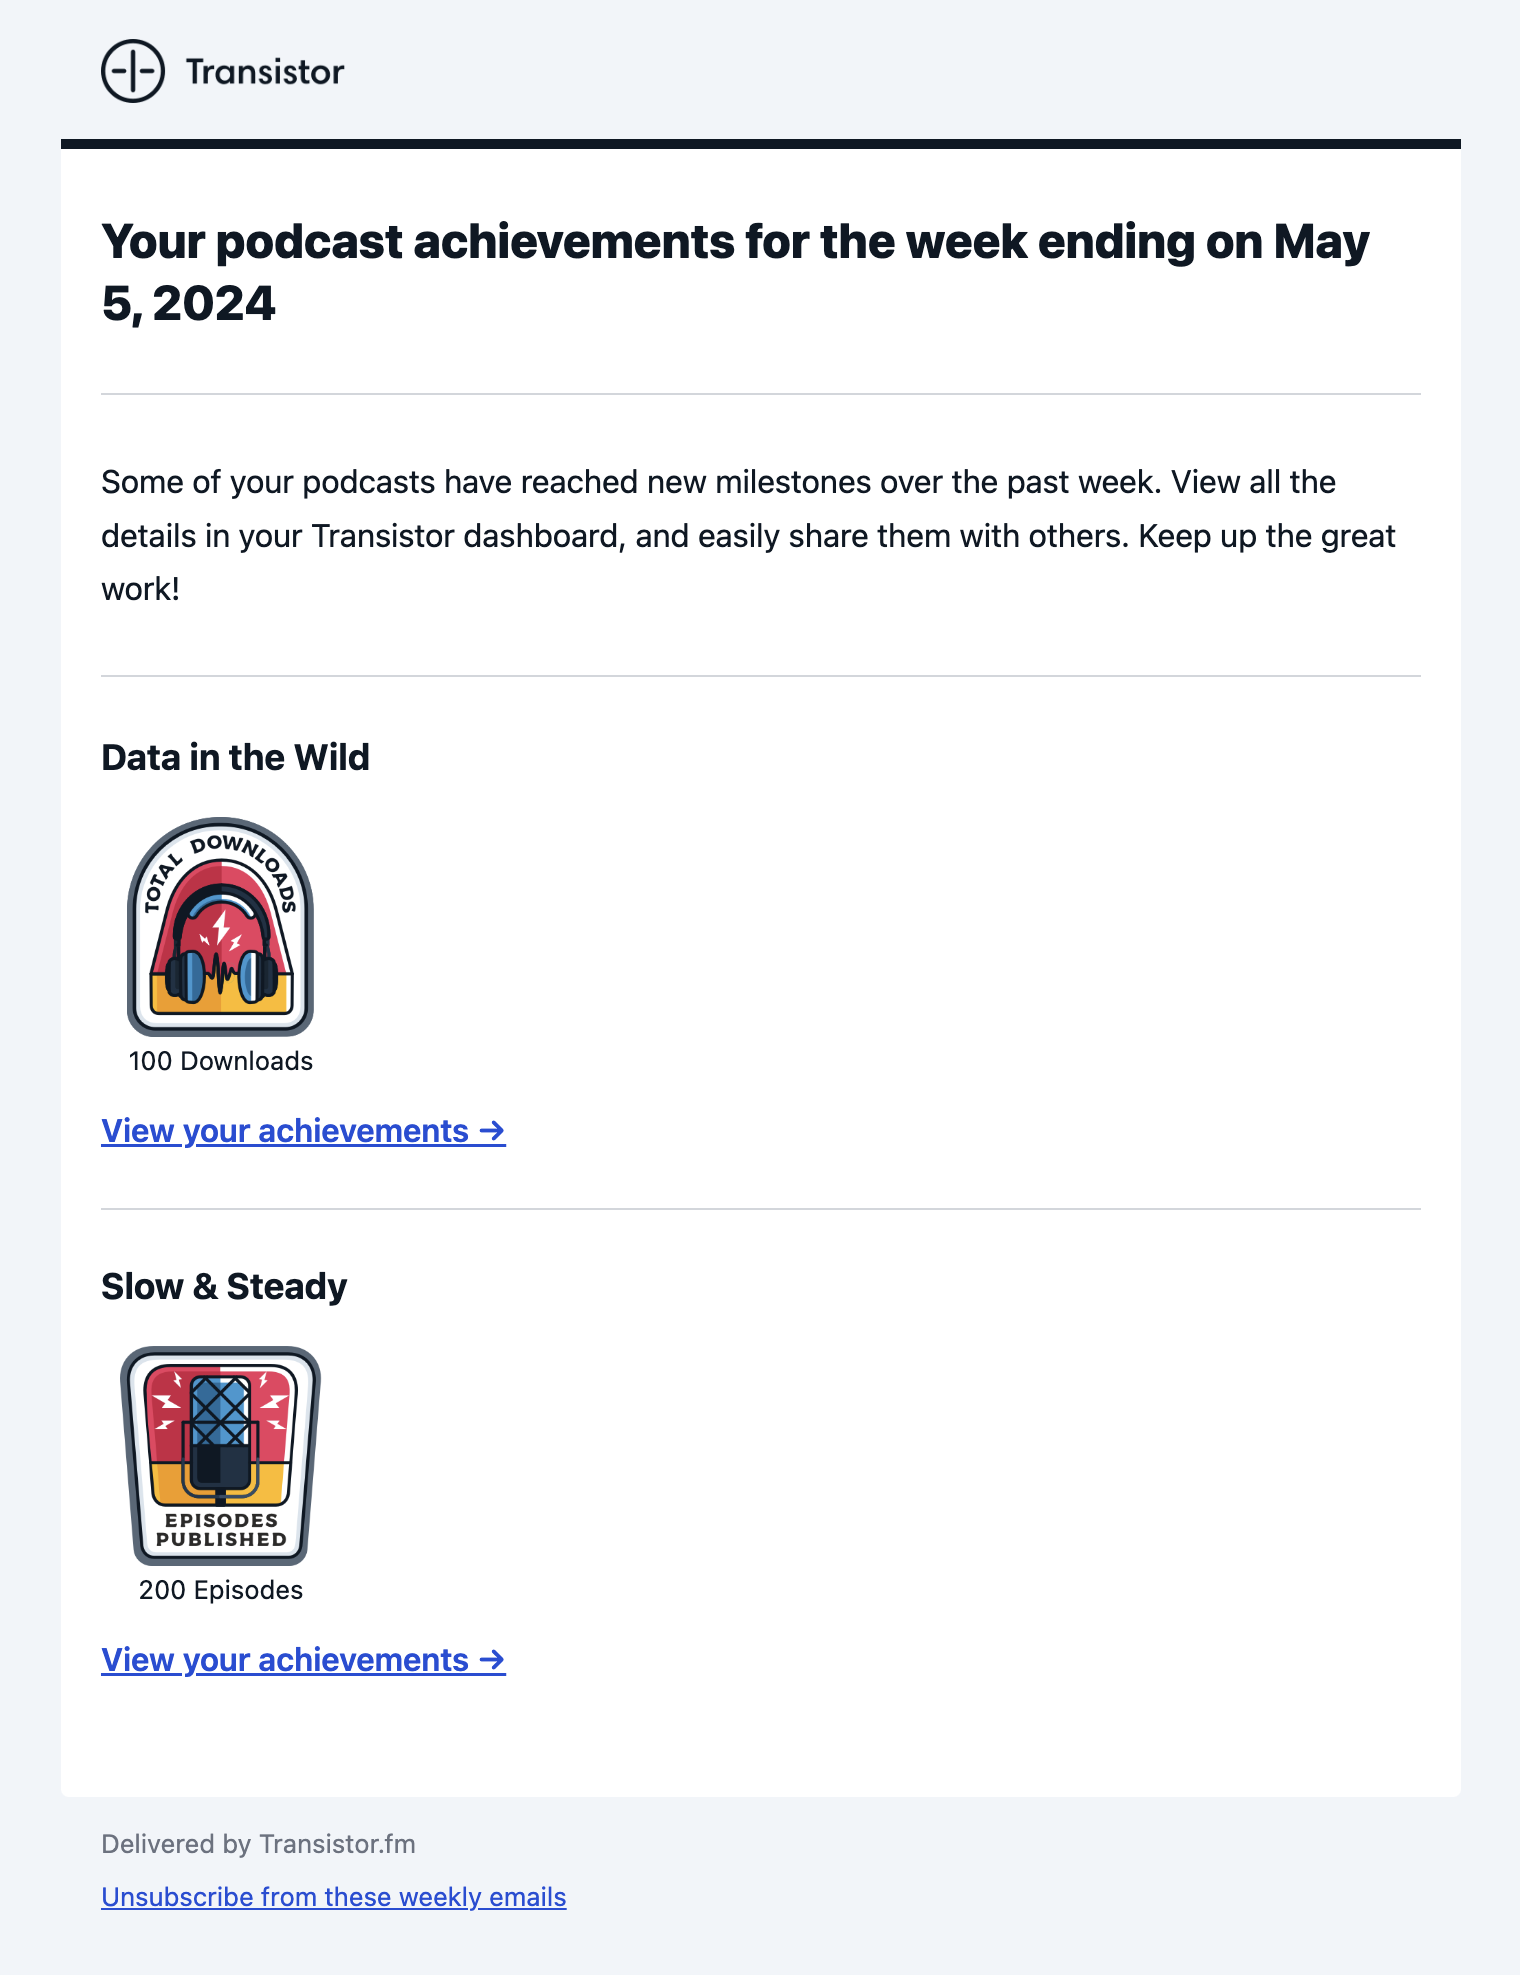This screenshot has width=1520, height=1975.
Task: Select the Slow & Steady heading
Action: 222,1286
